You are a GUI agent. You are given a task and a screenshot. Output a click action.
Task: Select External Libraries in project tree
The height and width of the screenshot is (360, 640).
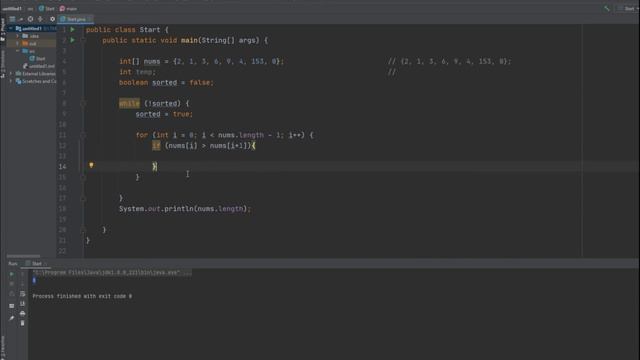coord(36,74)
